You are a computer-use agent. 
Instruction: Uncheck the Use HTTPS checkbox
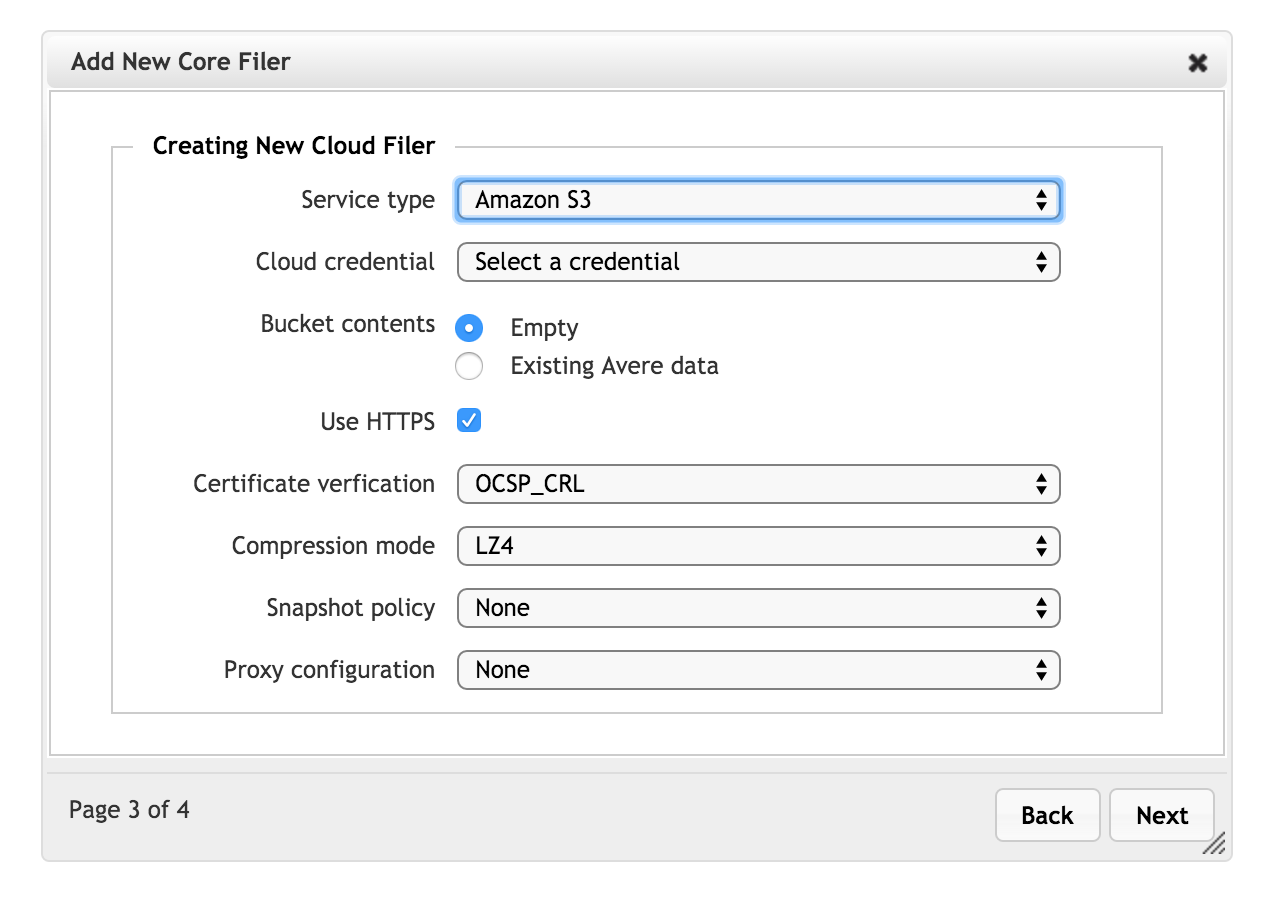coord(469,421)
